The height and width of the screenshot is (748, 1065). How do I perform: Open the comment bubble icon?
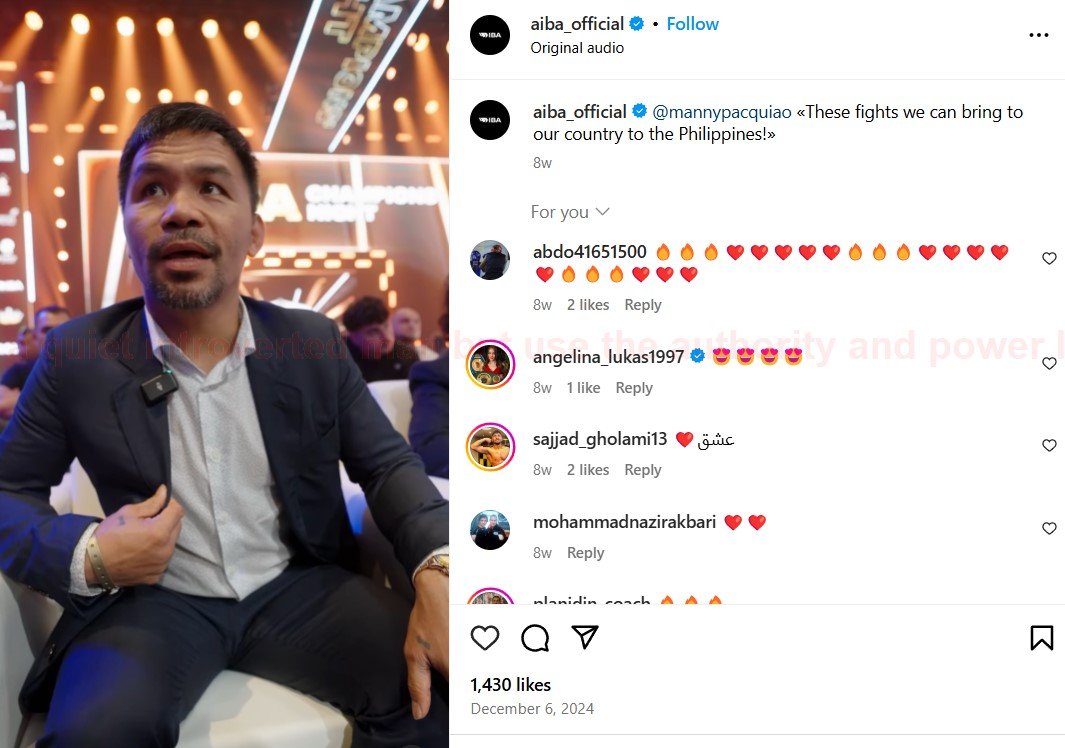(535, 638)
